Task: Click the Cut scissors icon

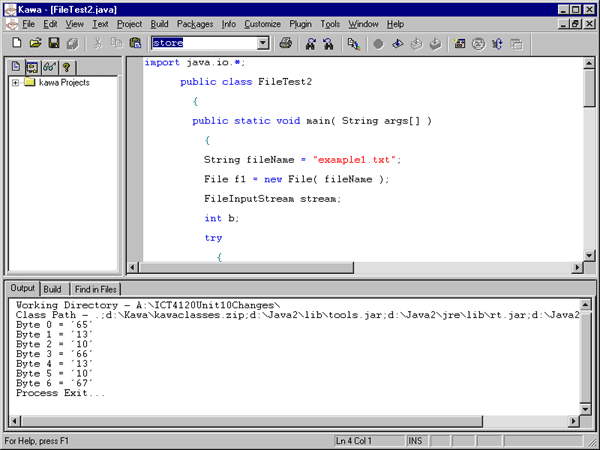Action: [x=98, y=43]
